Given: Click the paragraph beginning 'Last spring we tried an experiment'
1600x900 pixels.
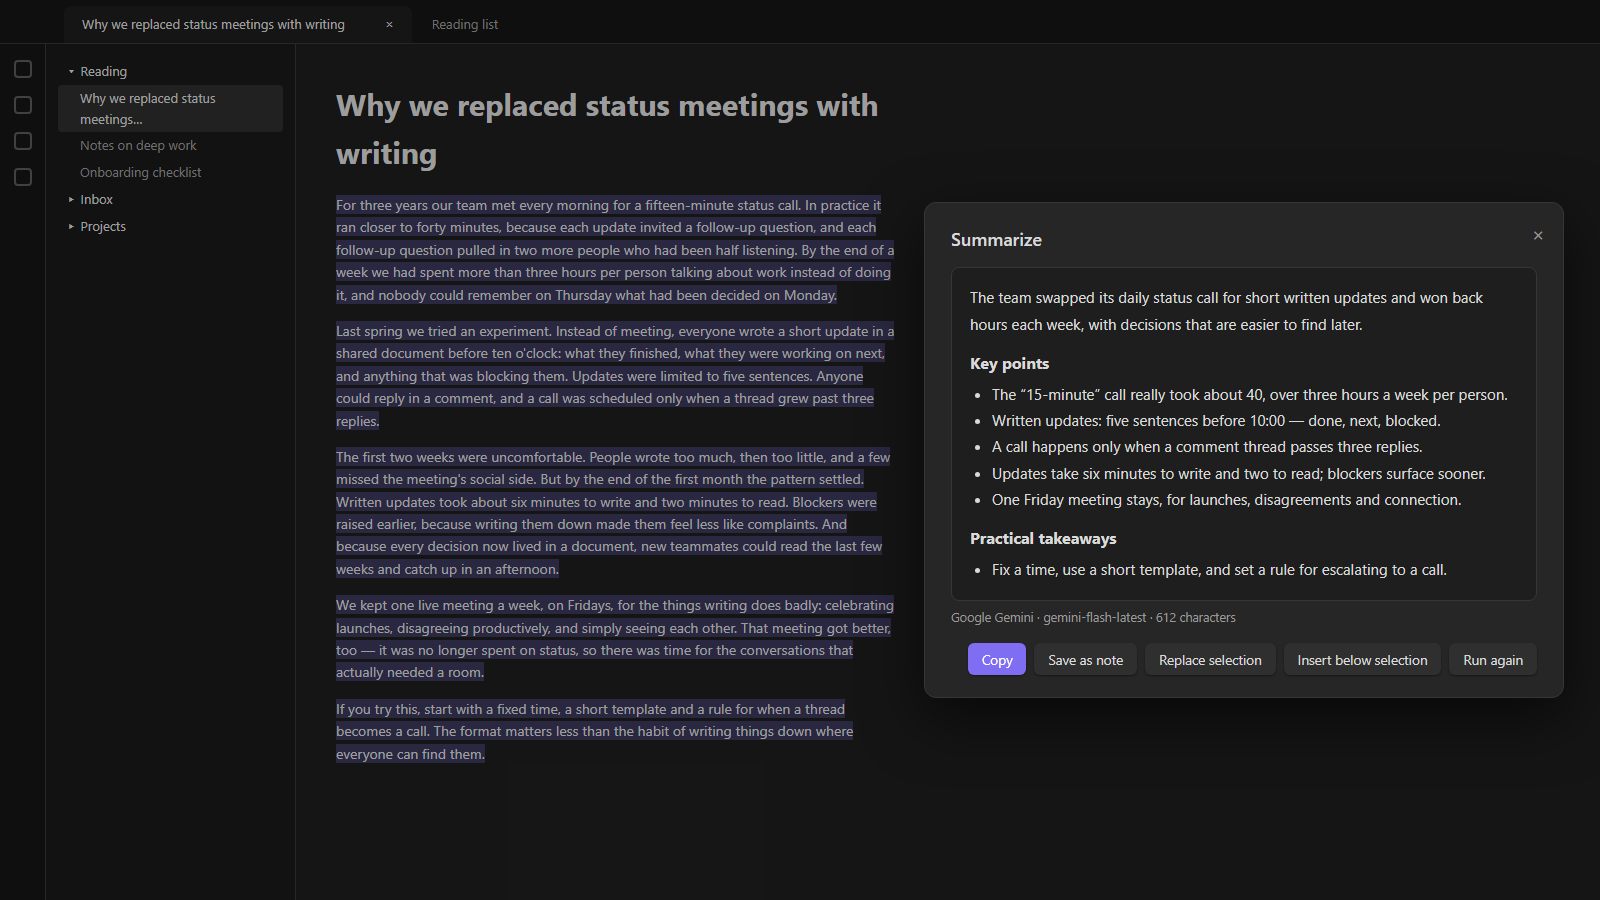Looking at the screenshot, I should pos(615,376).
